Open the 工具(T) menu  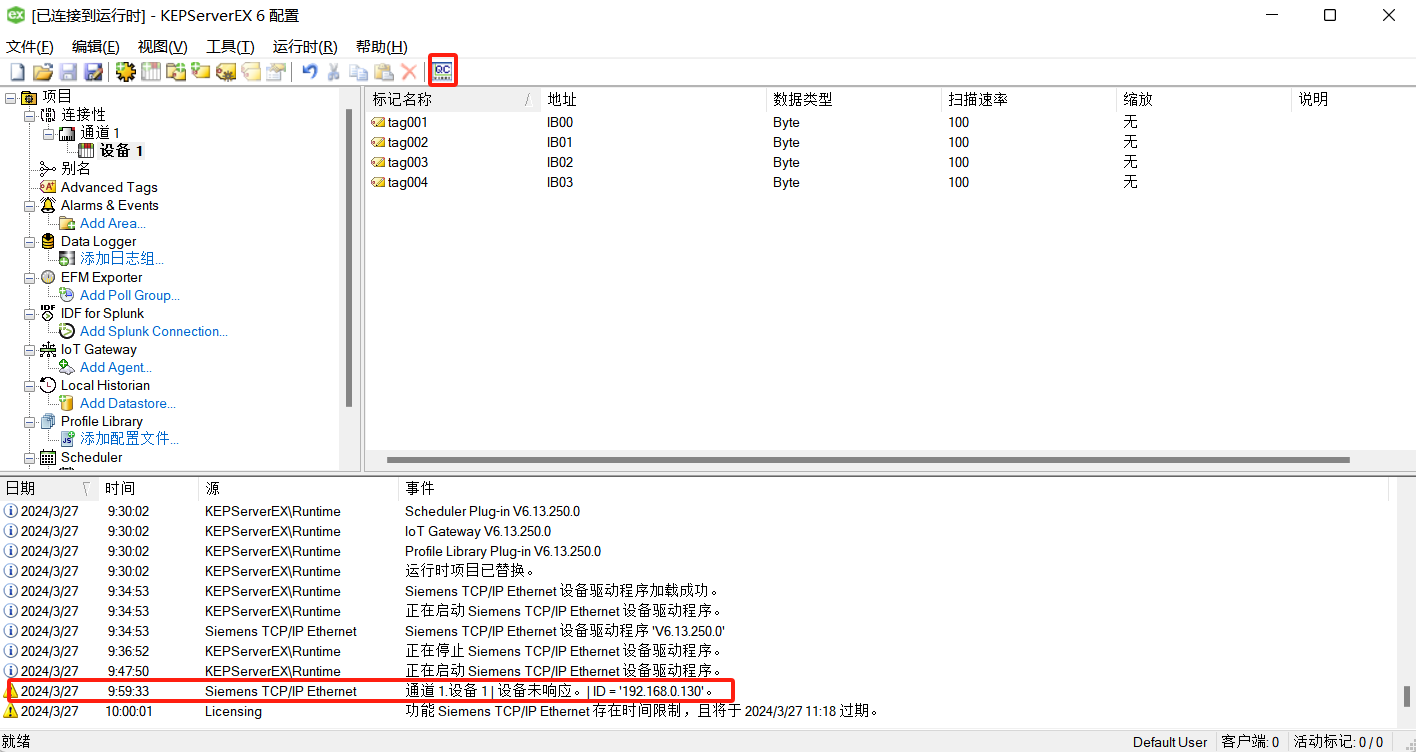230,47
